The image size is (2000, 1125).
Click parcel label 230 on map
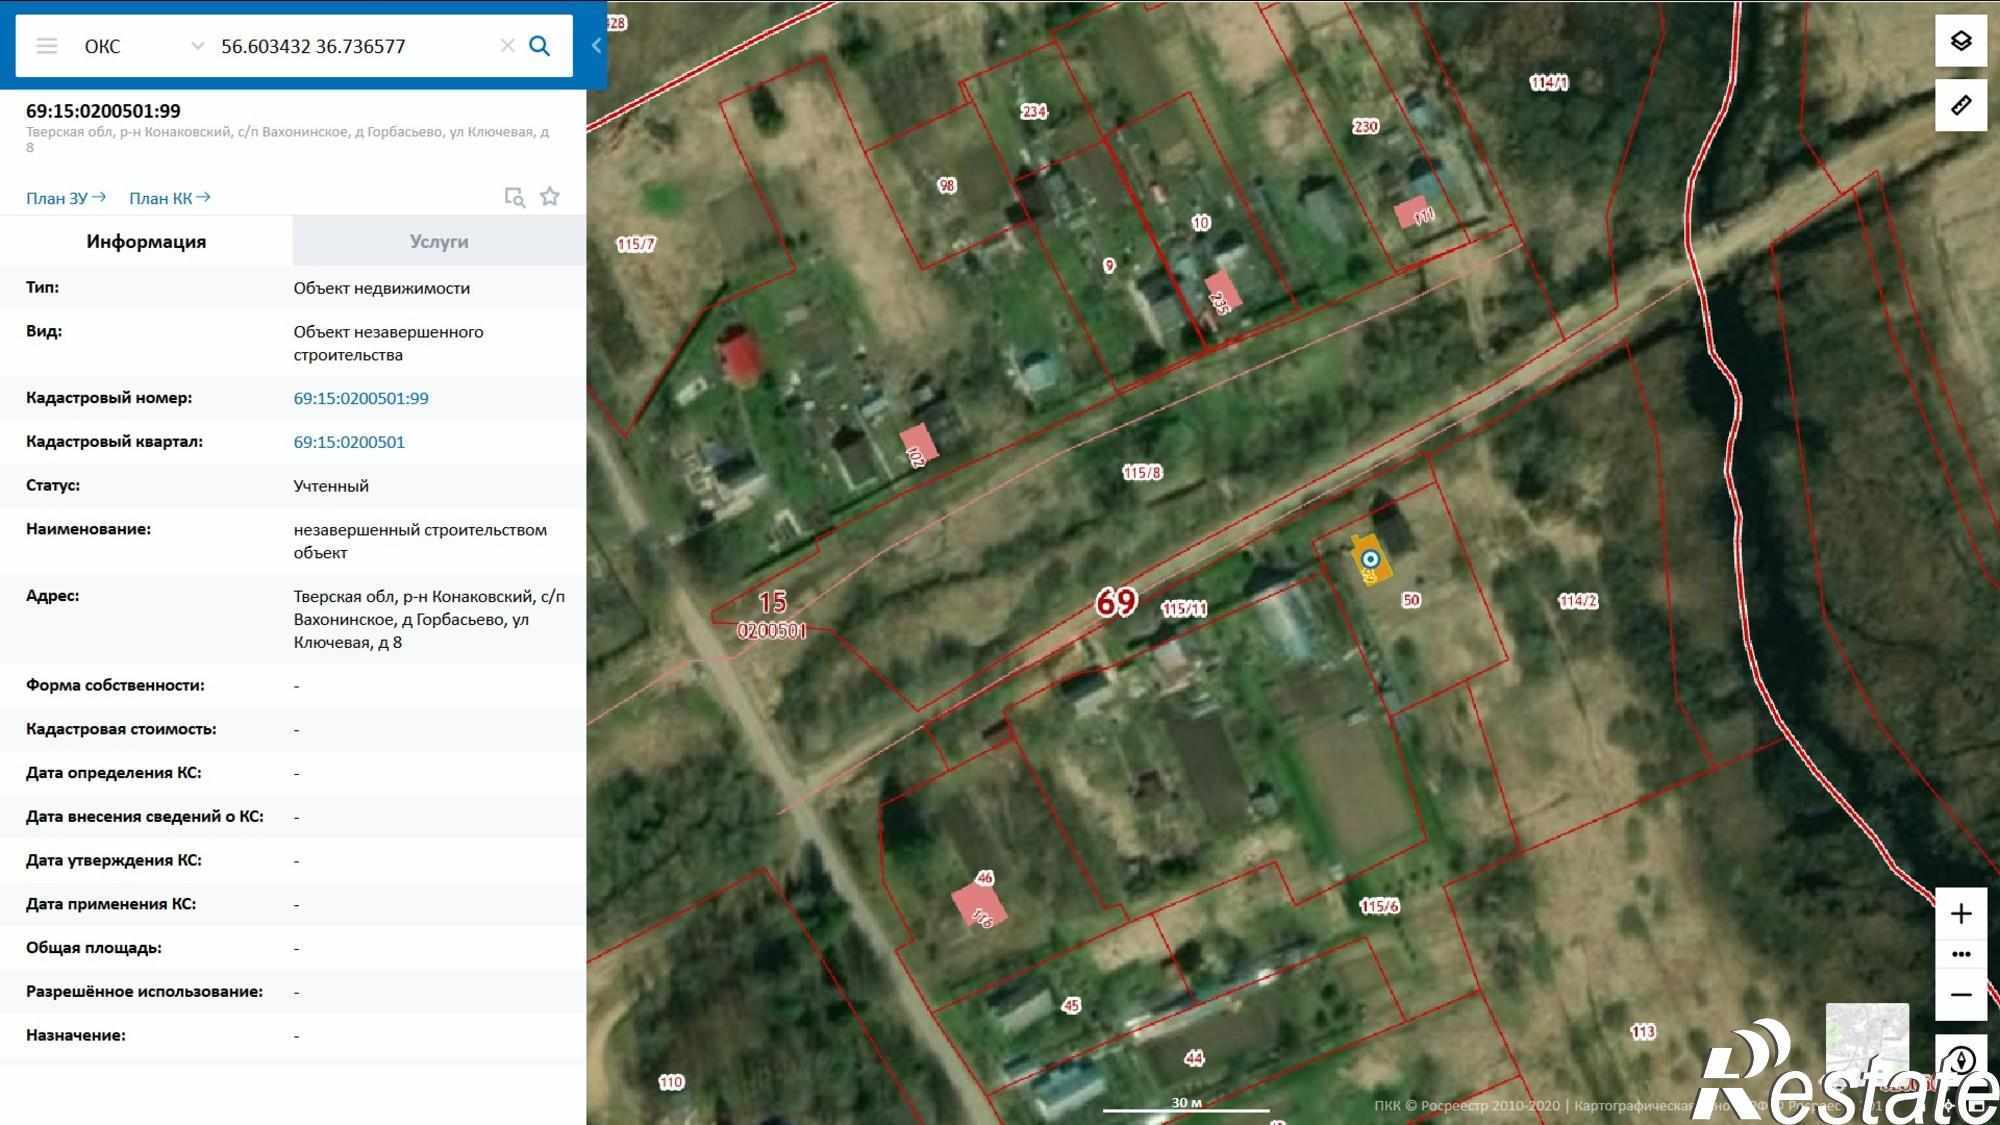coord(1366,126)
